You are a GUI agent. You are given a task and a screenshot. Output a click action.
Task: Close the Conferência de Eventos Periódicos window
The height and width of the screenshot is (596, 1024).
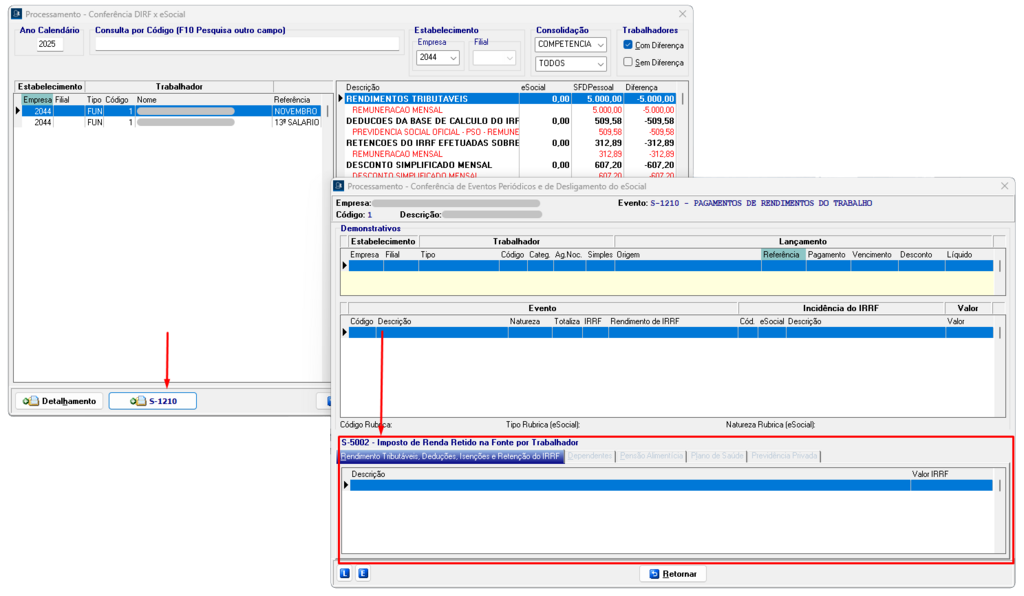[1004, 186]
